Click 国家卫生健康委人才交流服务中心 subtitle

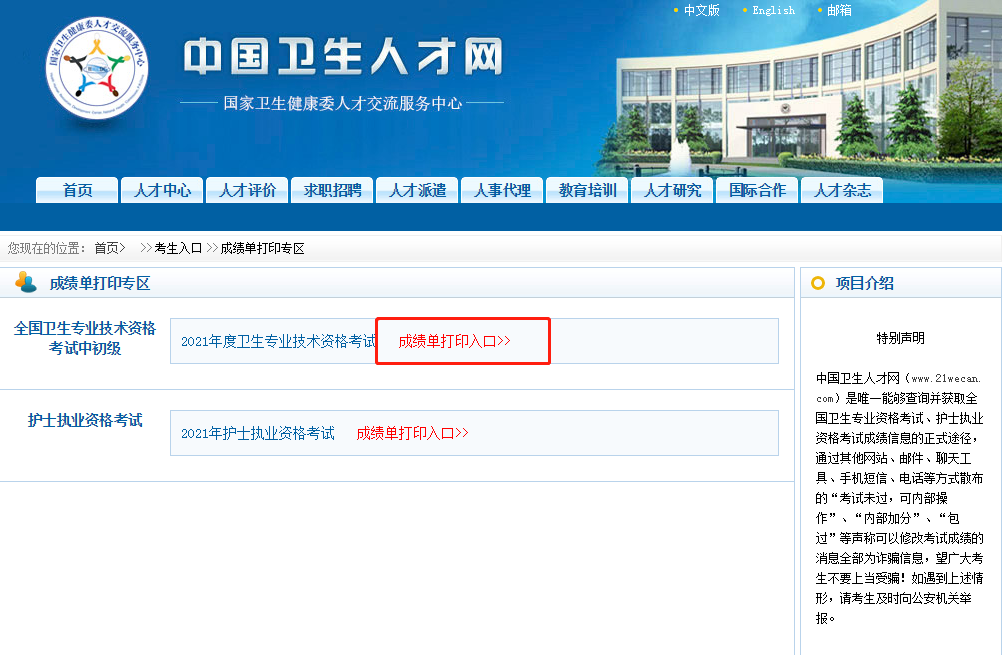click(343, 103)
